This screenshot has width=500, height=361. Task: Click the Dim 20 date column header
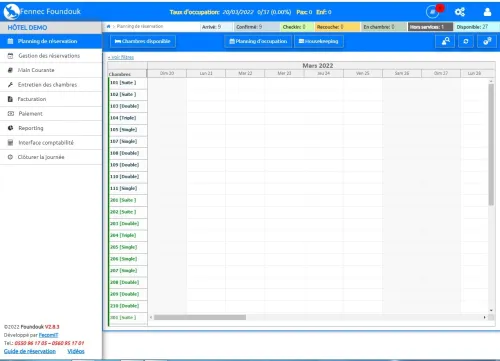[167, 73]
